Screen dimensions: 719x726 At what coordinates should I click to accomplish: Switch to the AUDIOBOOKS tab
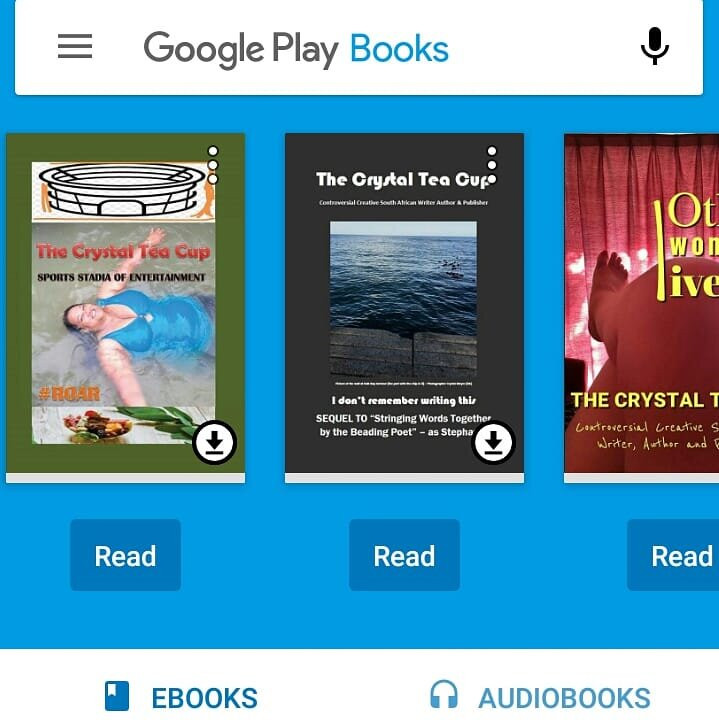(x=540, y=696)
